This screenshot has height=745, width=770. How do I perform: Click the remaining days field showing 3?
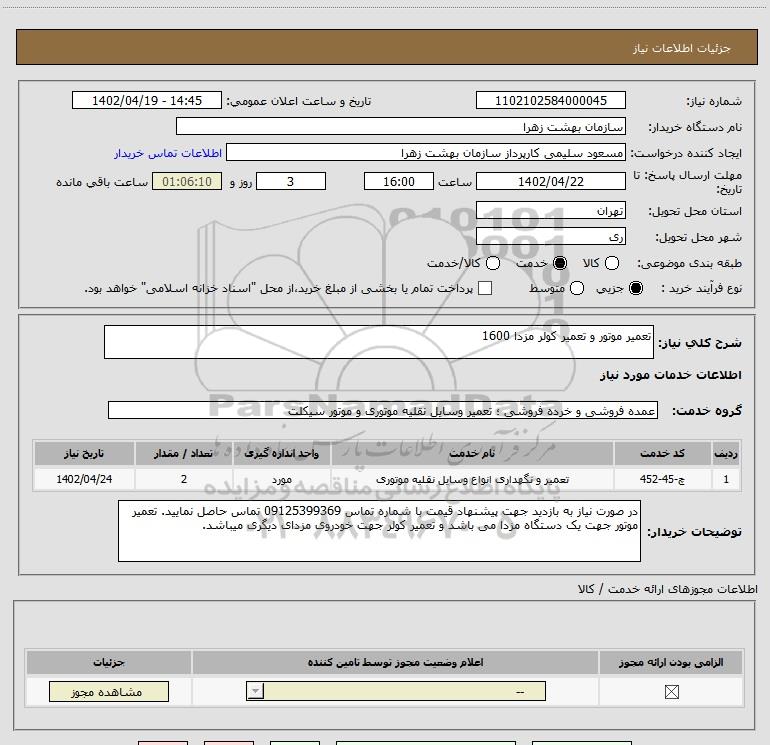[291, 181]
